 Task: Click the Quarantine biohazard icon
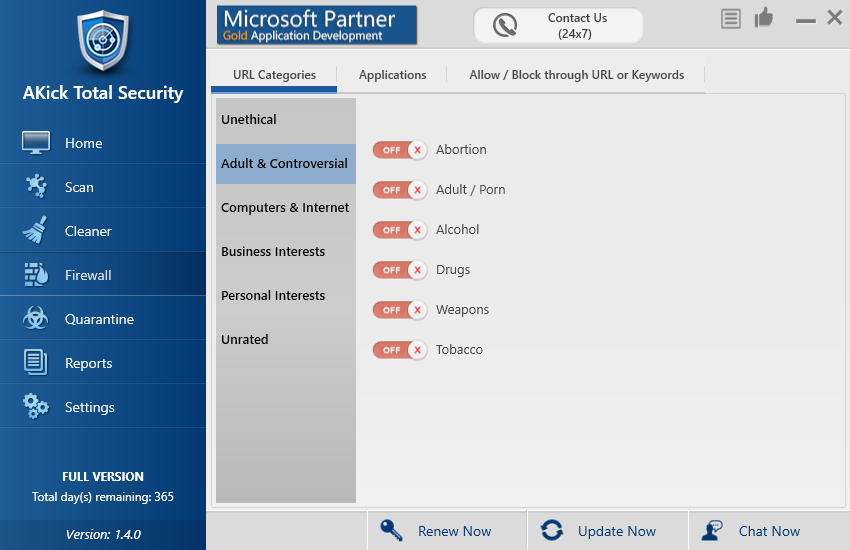click(35, 319)
